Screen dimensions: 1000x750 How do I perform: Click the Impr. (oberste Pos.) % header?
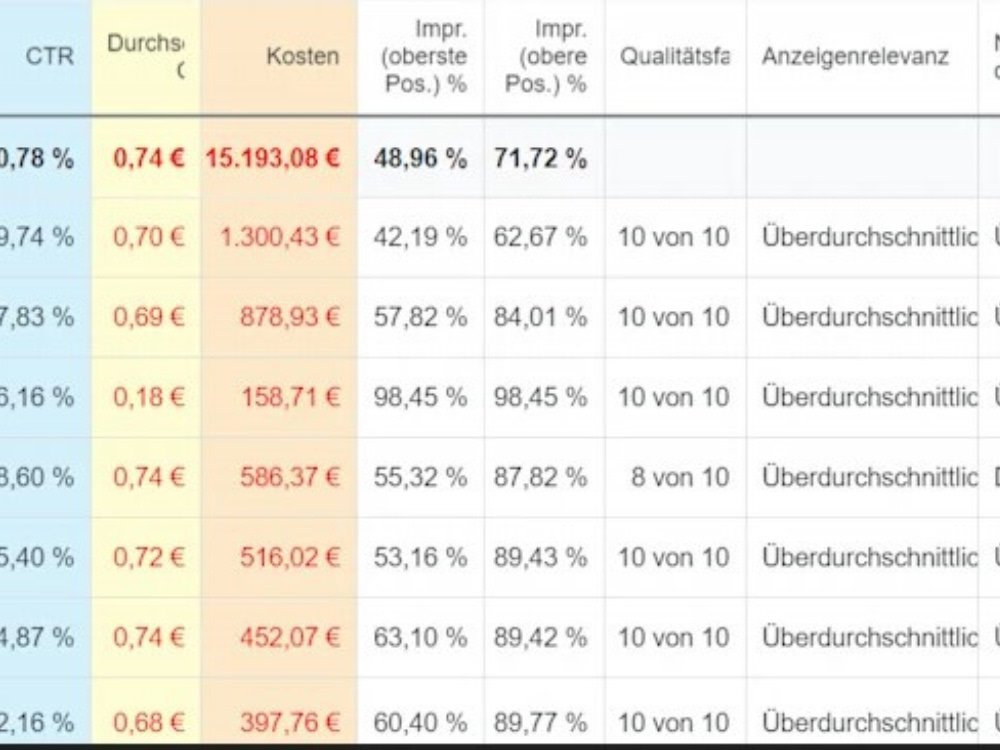coord(424,56)
